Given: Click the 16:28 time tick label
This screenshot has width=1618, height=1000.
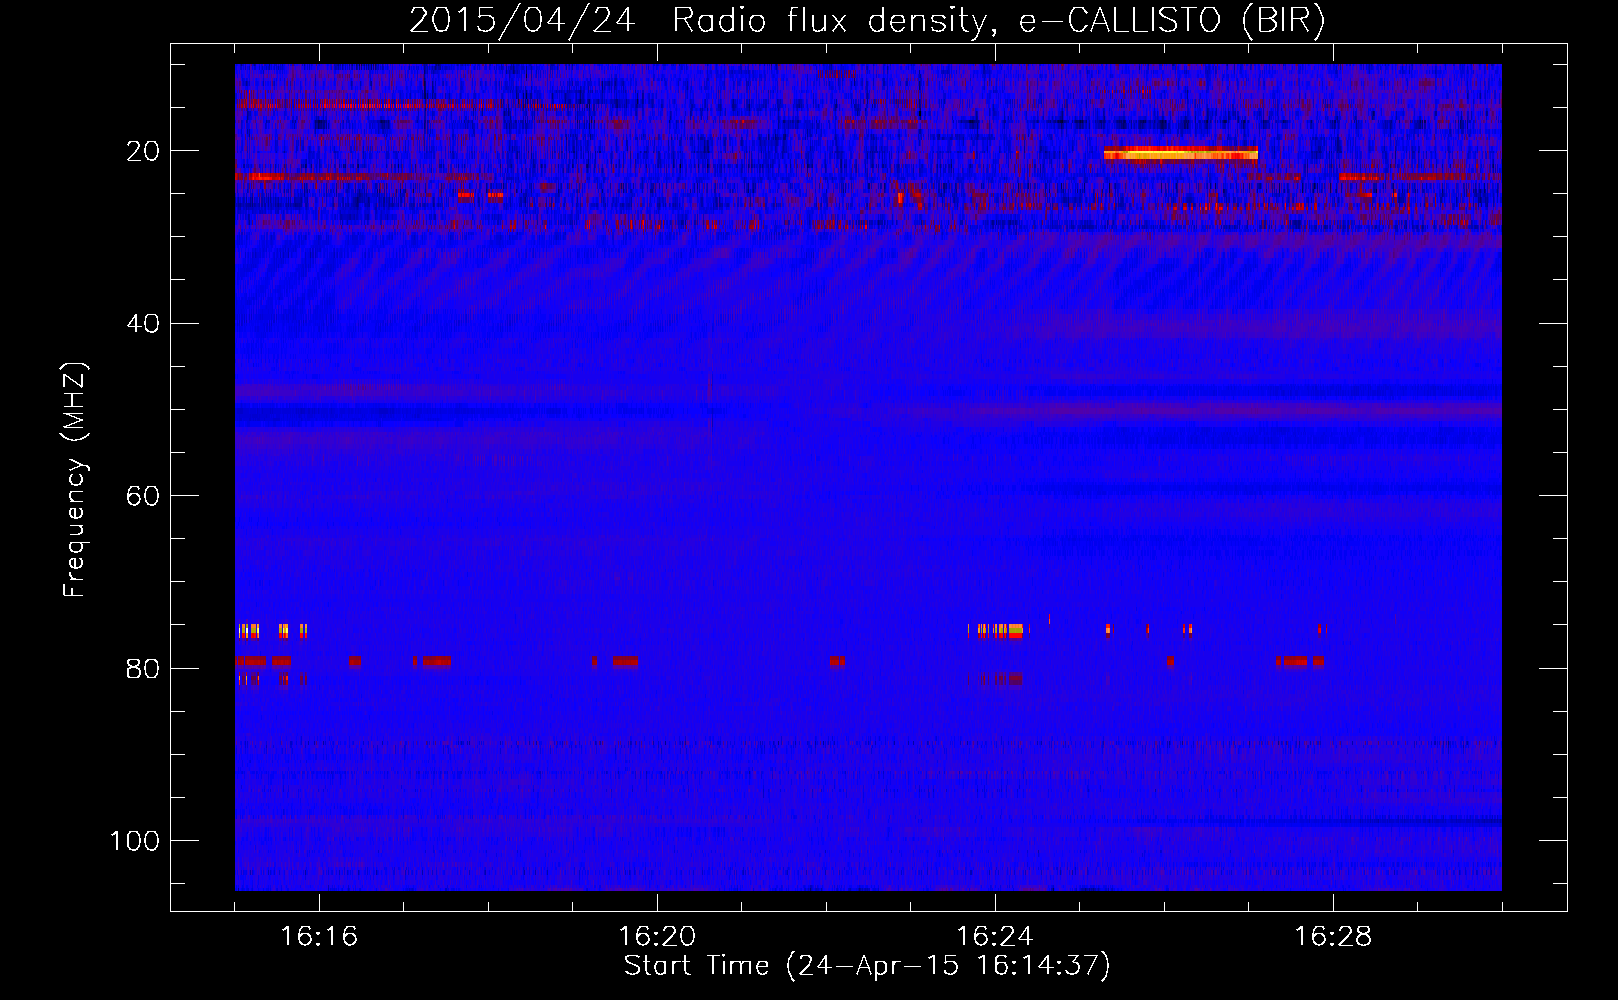Looking at the screenshot, I should point(1333,937).
